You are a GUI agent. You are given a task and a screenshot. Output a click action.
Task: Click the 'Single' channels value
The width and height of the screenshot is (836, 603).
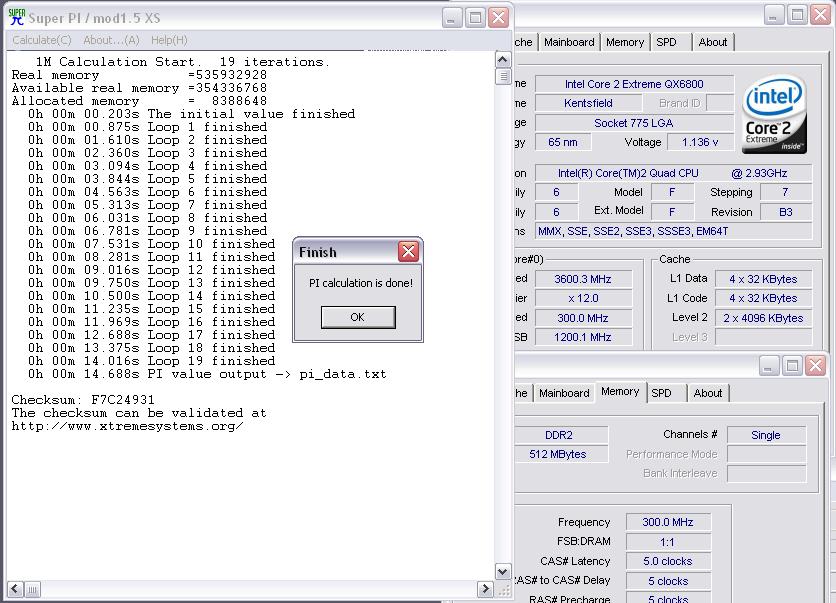pyautogui.click(x=767, y=435)
